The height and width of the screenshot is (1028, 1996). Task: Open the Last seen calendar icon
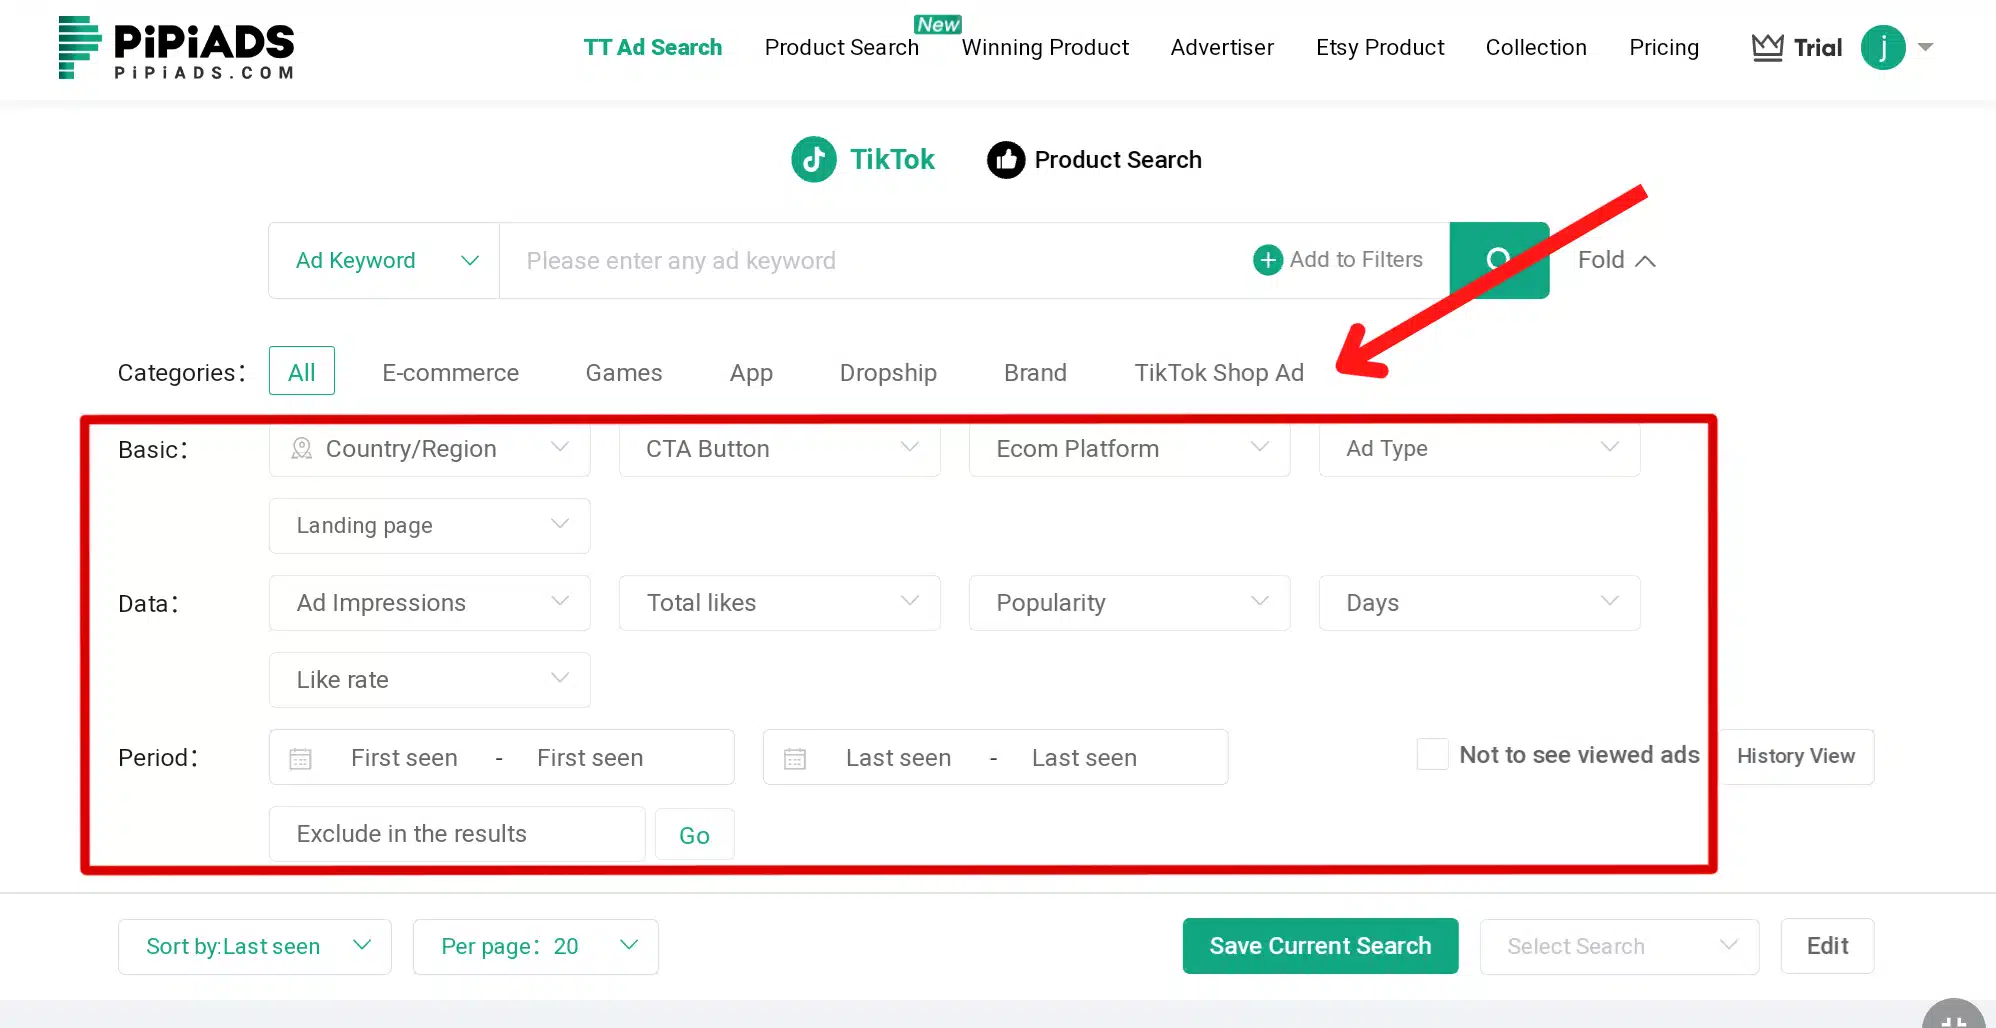pos(795,758)
